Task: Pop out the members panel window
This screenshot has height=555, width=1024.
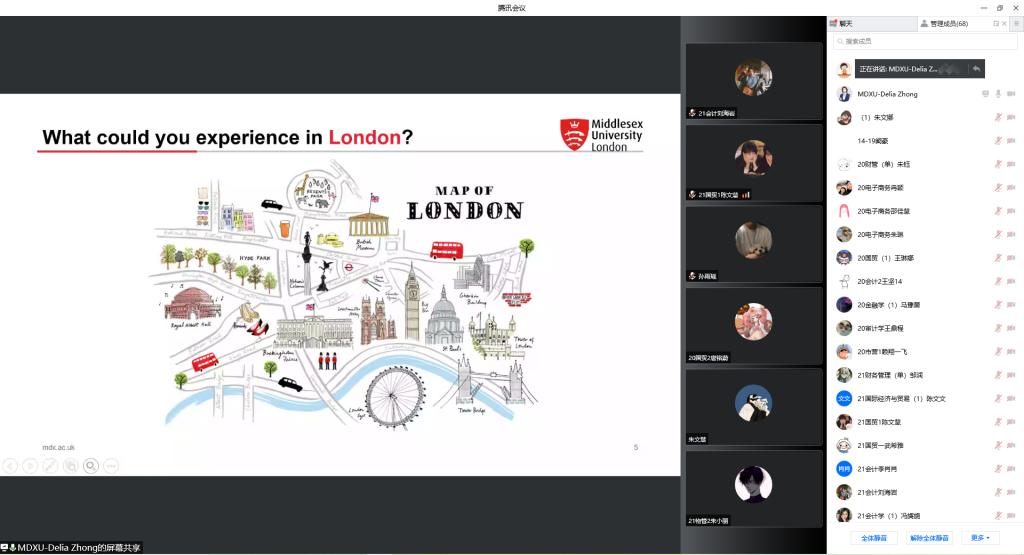Action: coord(996,23)
